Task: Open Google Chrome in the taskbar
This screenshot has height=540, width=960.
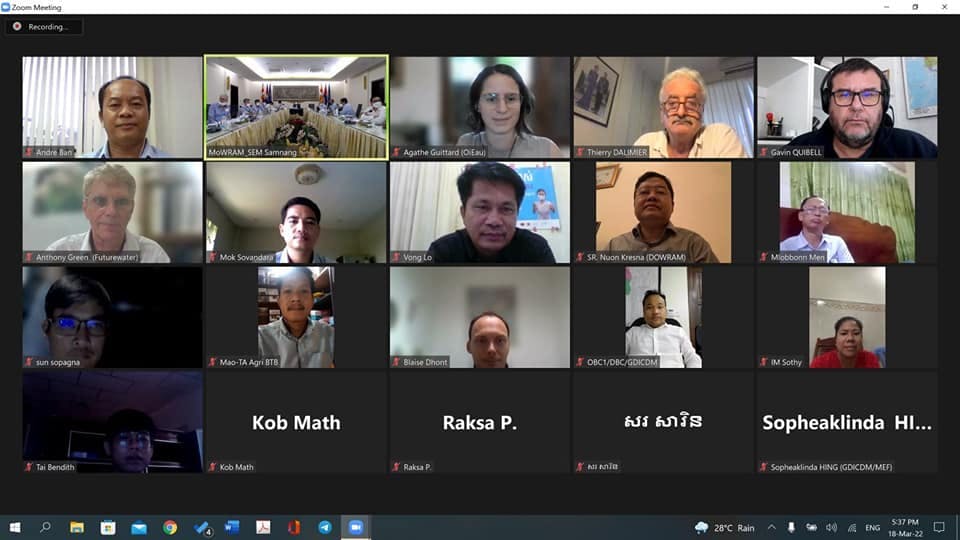Action: point(170,527)
